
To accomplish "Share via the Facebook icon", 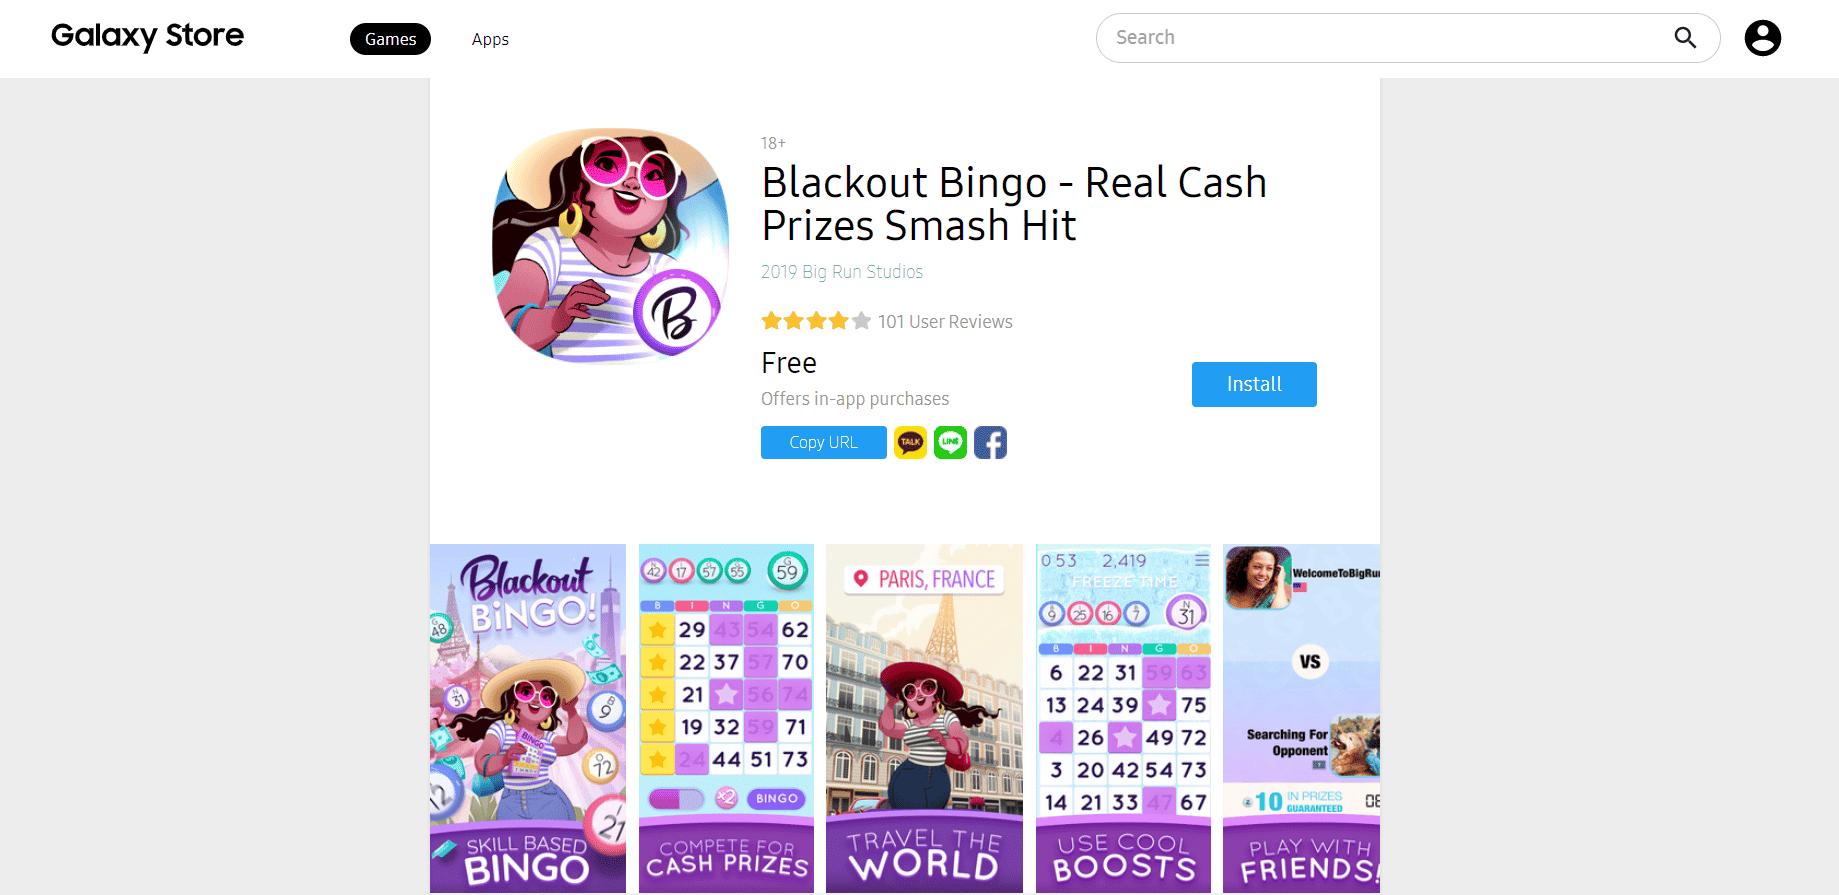I will [x=990, y=442].
